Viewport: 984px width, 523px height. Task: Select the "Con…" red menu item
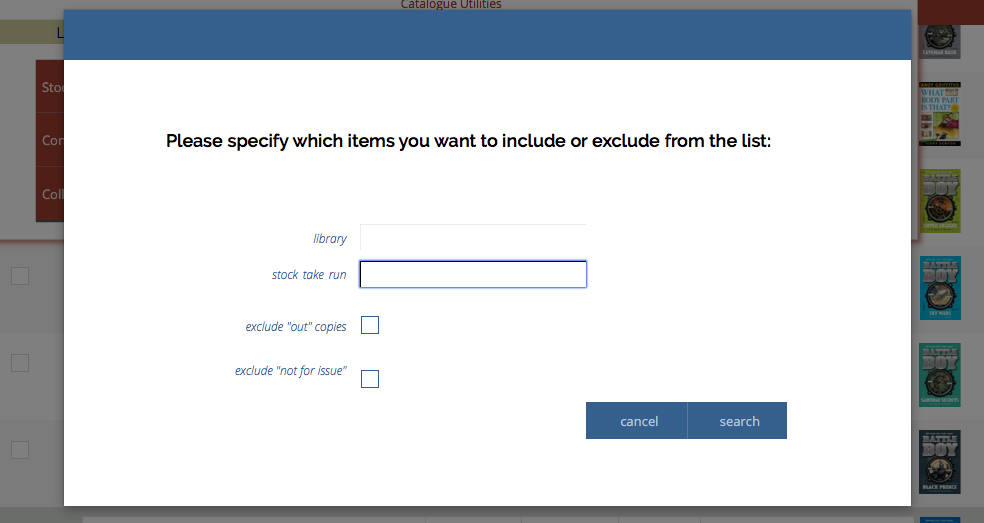(x=51, y=140)
